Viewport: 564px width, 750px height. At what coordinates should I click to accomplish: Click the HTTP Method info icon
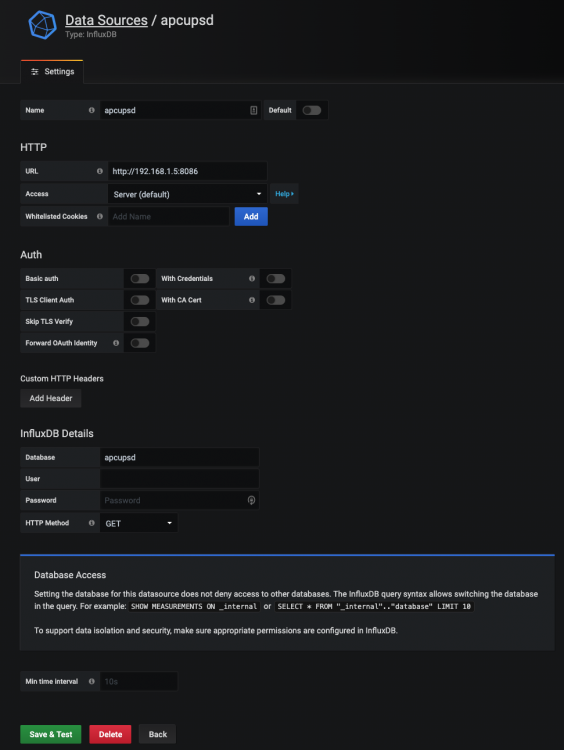click(x=91, y=523)
